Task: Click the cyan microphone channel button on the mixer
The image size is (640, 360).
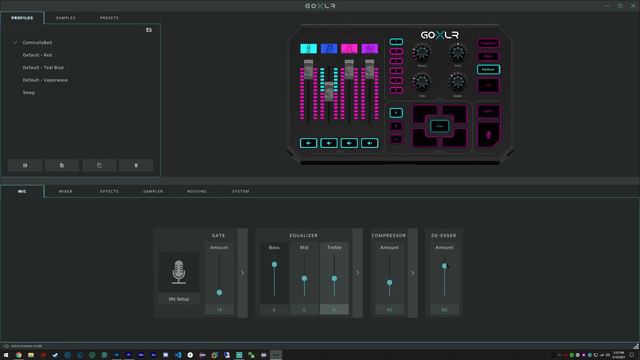Action: click(x=308, y=49)
